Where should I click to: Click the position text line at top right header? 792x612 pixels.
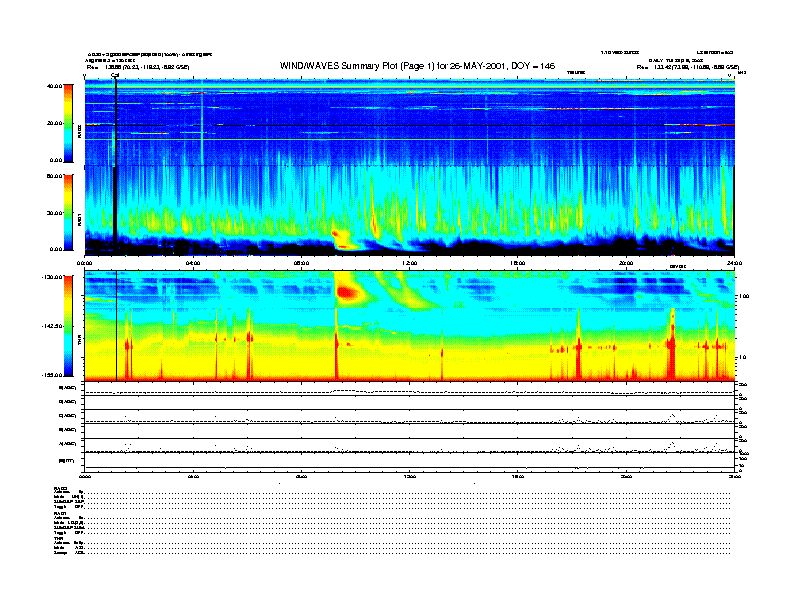point(688,67)
